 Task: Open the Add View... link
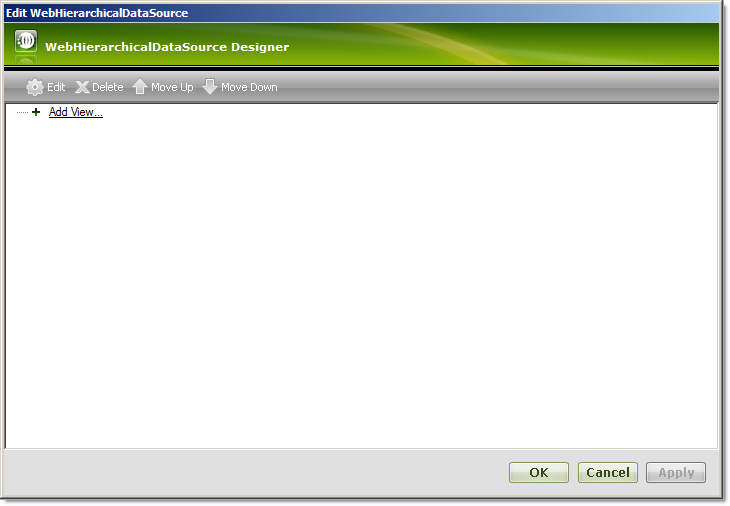[75, 112]
